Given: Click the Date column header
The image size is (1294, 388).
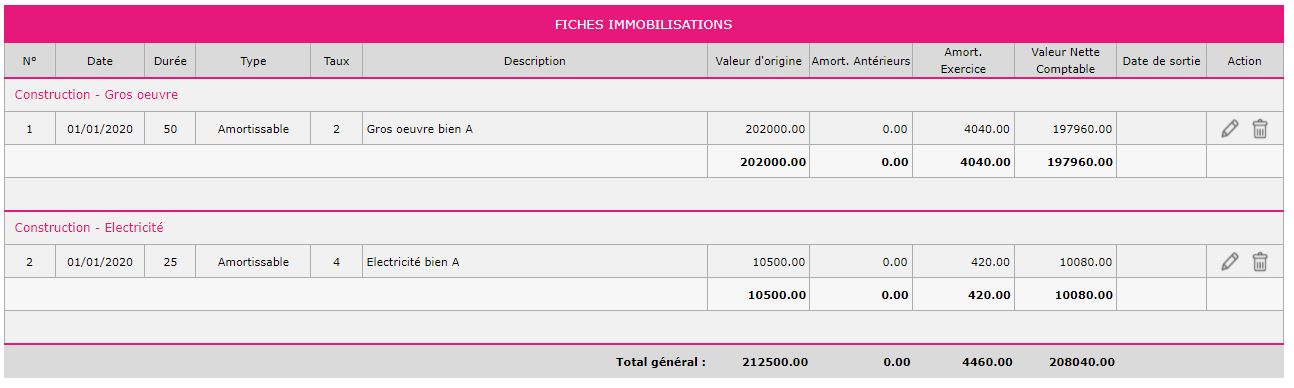Looking at the screenshot, I should tap(100, 61).
